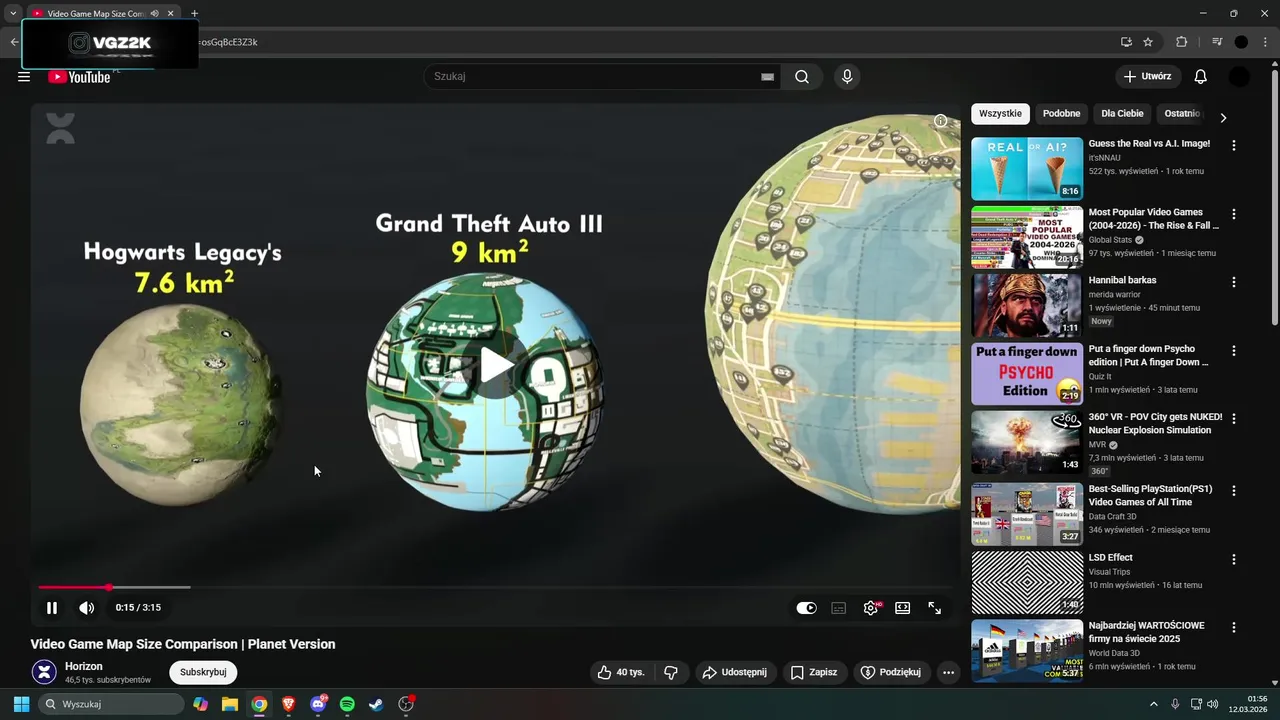Open YouTube notifications bell

[x=1201, y=77]
